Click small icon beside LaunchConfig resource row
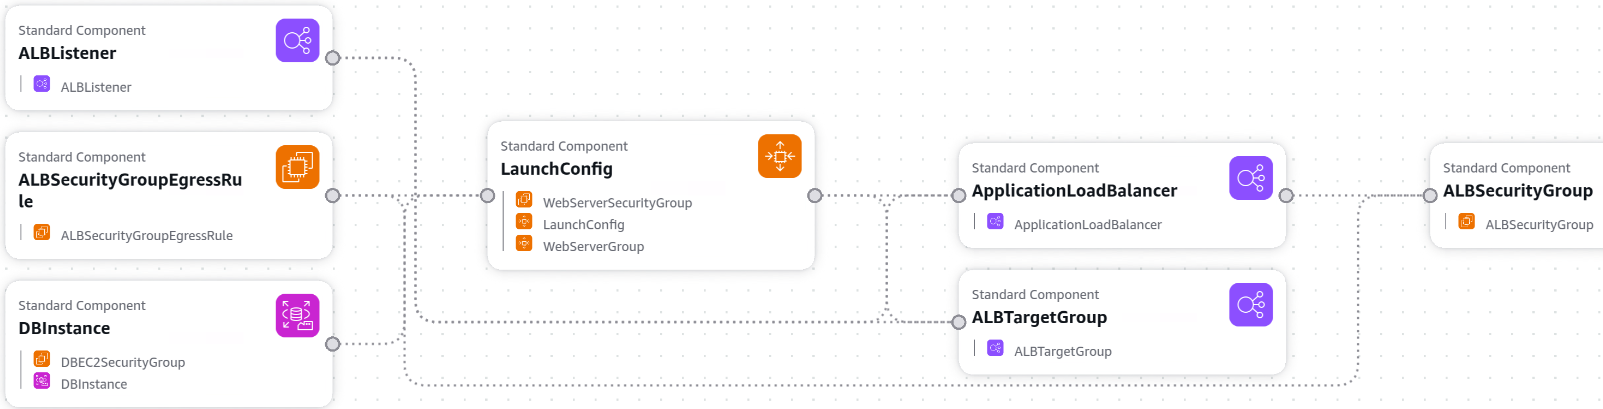Screen dimensions: 1603x409 tap(524, 221)
